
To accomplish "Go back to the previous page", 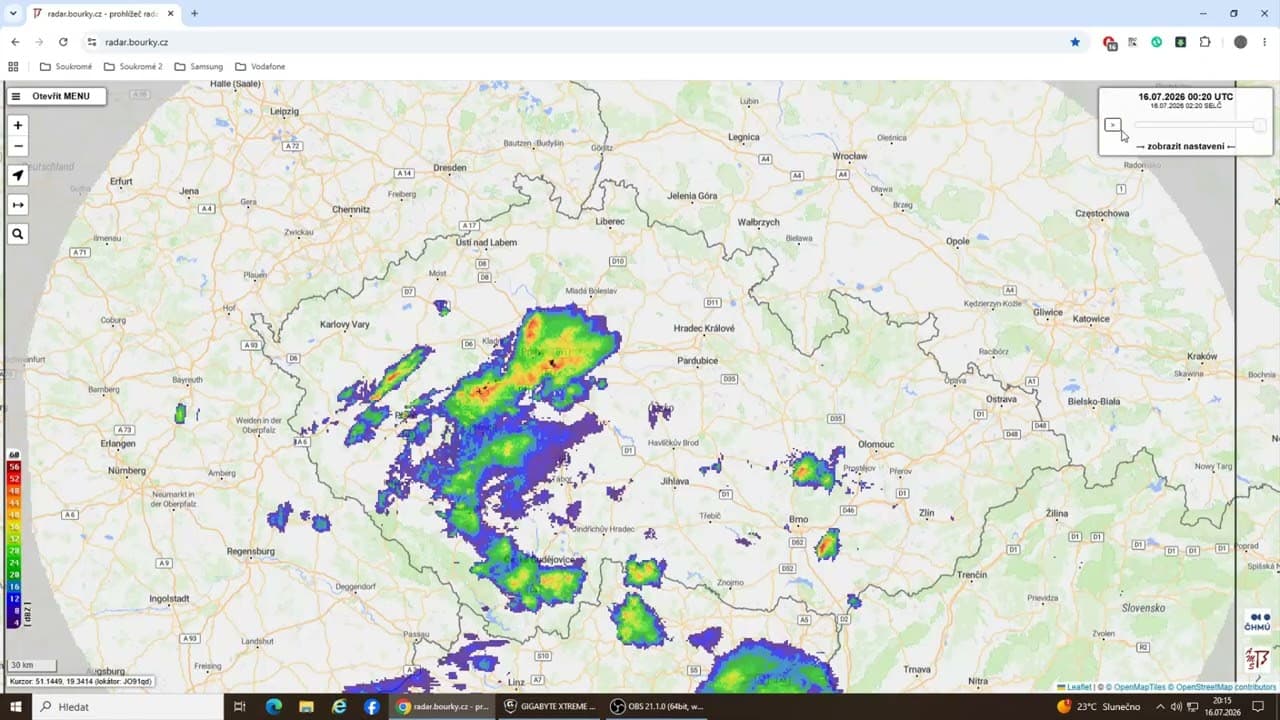I will point(15,42).
